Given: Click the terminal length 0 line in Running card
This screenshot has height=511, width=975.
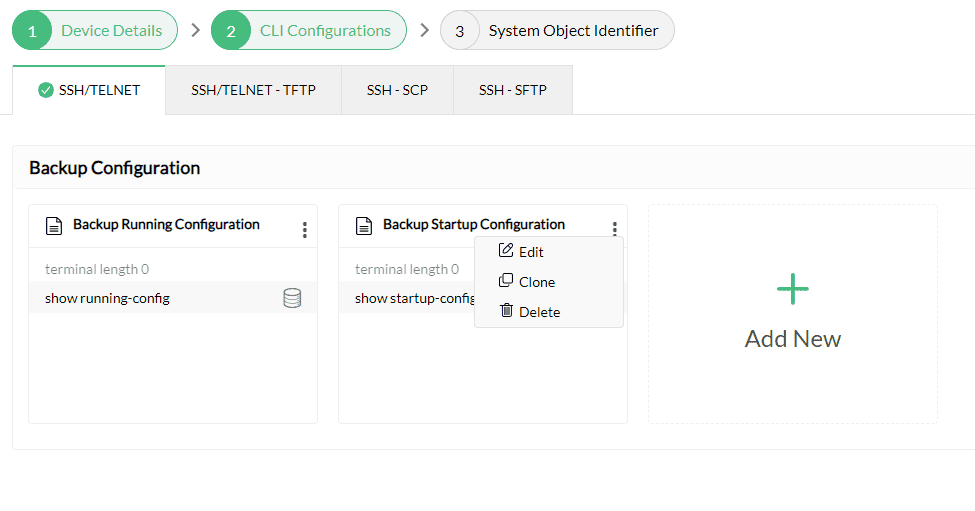Looking at the screenshot, I should tap(97, 269).
